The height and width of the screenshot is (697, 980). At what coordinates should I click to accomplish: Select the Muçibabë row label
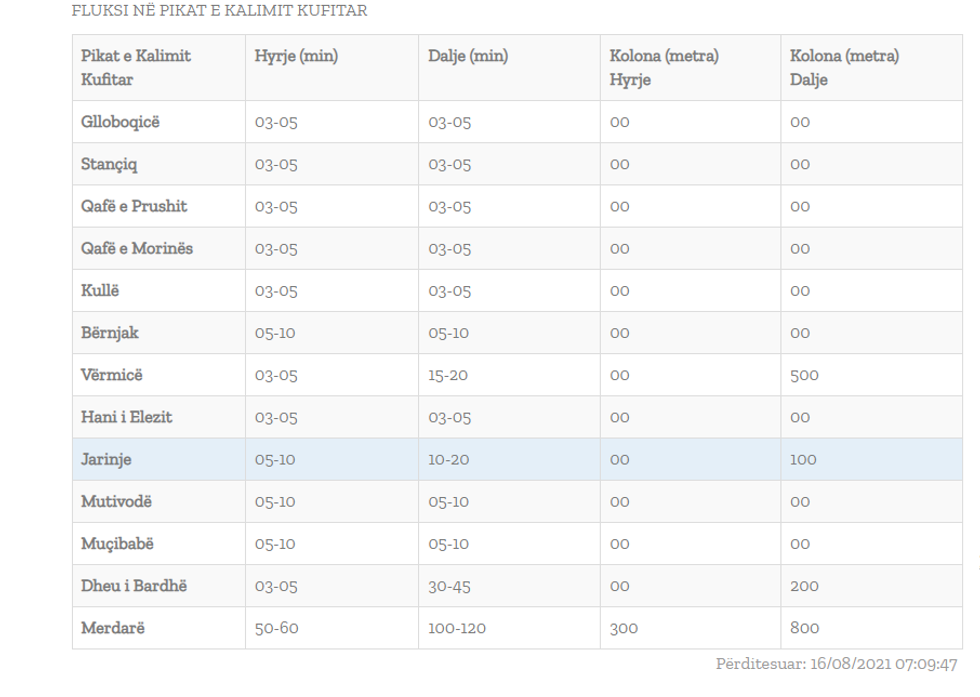pos(117,544)
